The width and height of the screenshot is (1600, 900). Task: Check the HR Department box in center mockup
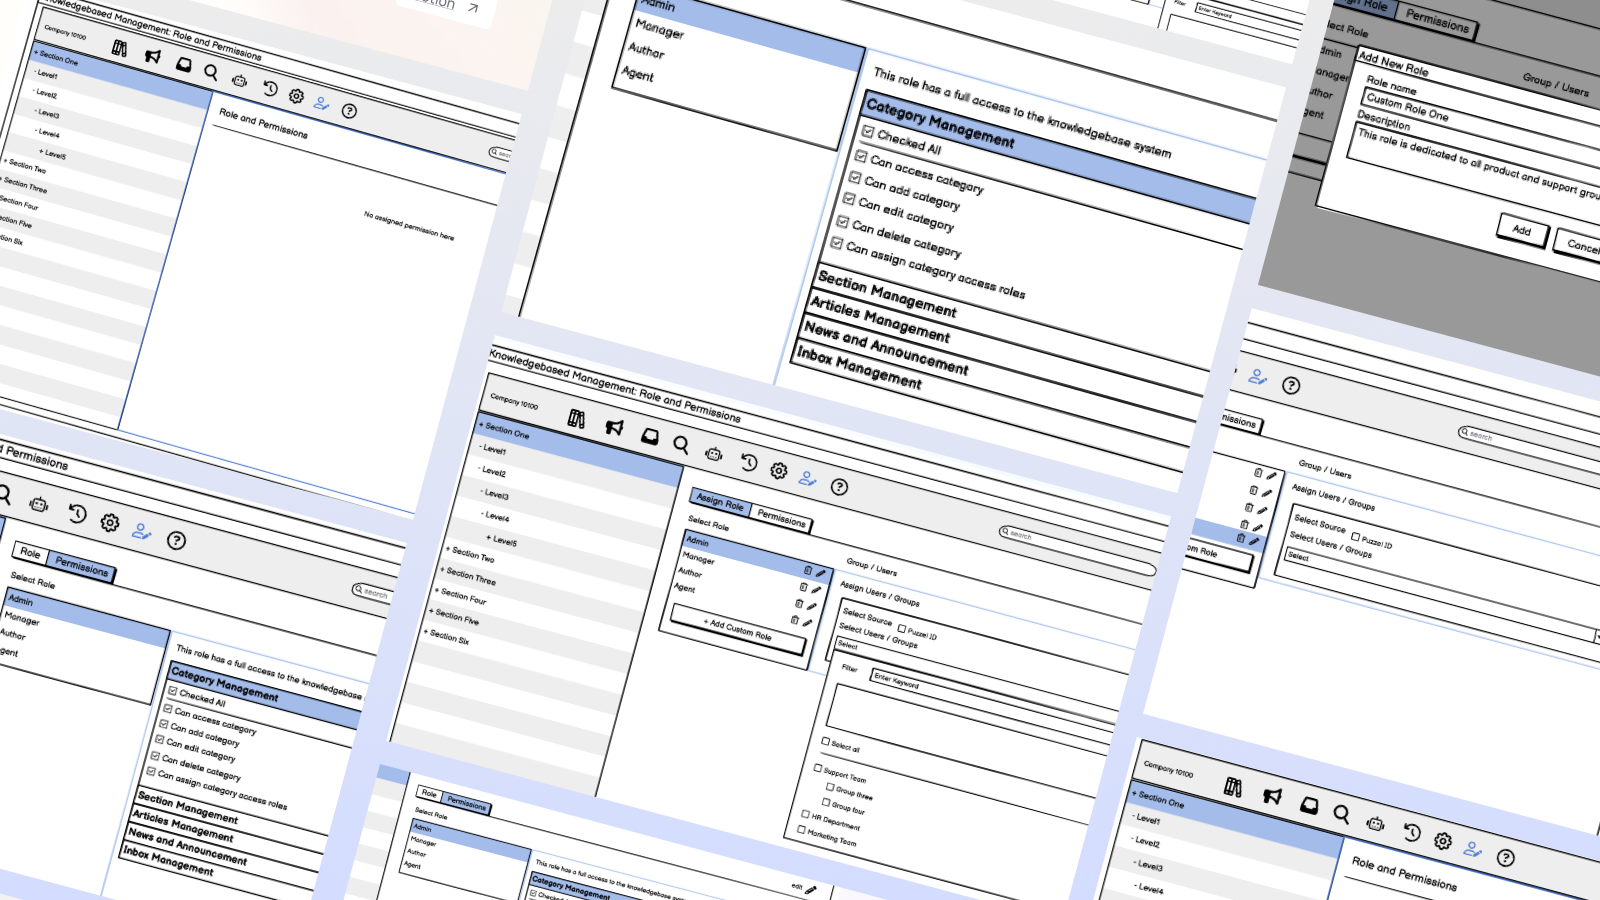pos(805,813)
